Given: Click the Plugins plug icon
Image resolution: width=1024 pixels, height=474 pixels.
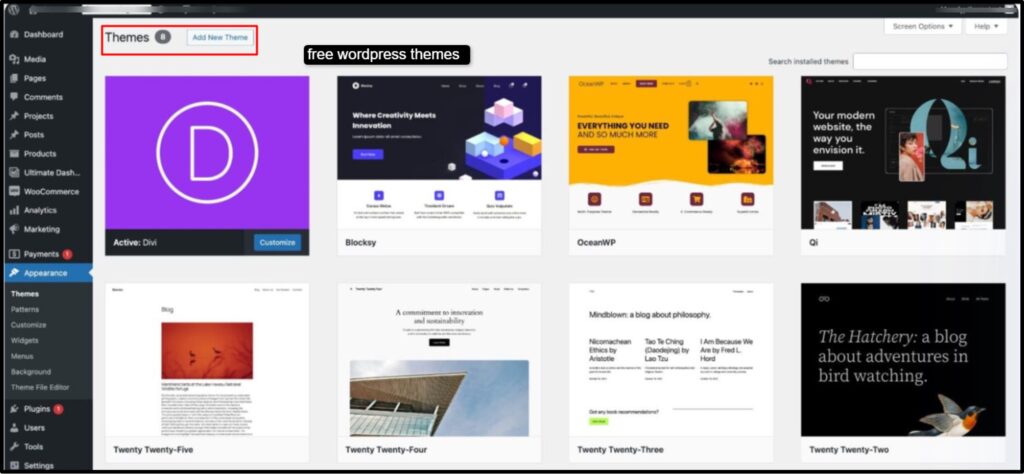Looking at the screenshot, I should [x=14, y=409].
